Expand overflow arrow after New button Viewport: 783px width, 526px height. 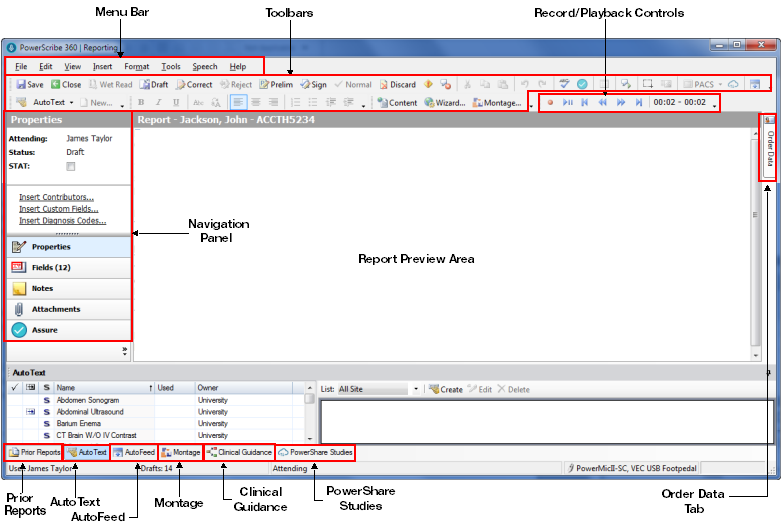pyautogui.click(x=122, y=106)
